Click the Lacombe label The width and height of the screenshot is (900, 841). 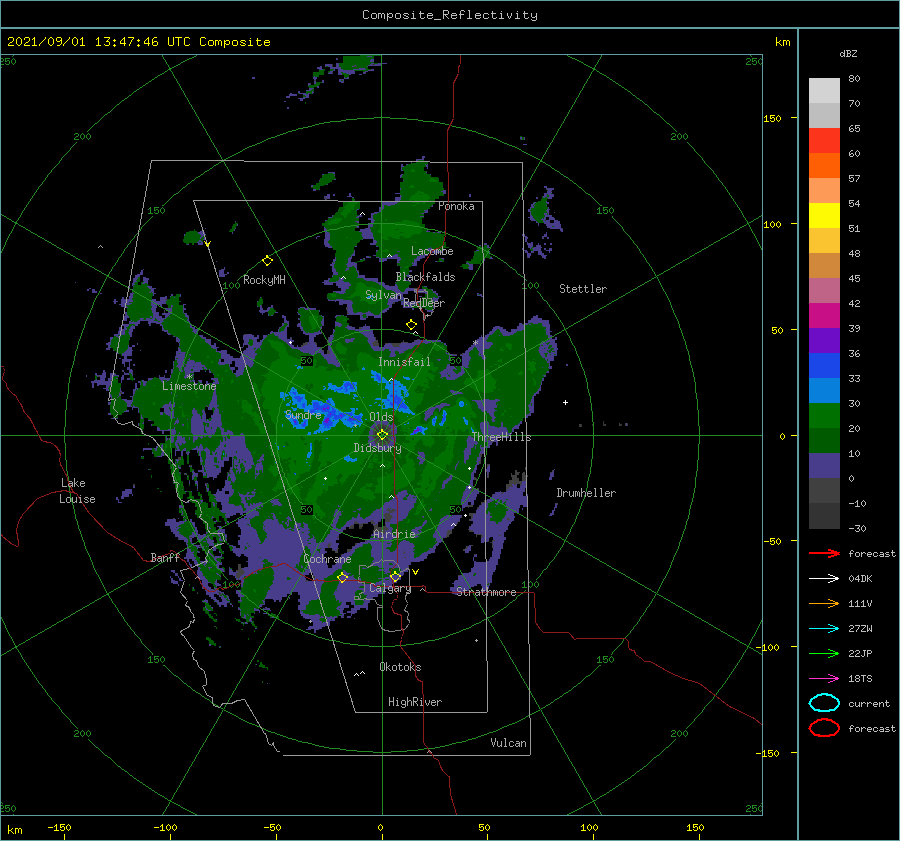coord(432,251)
